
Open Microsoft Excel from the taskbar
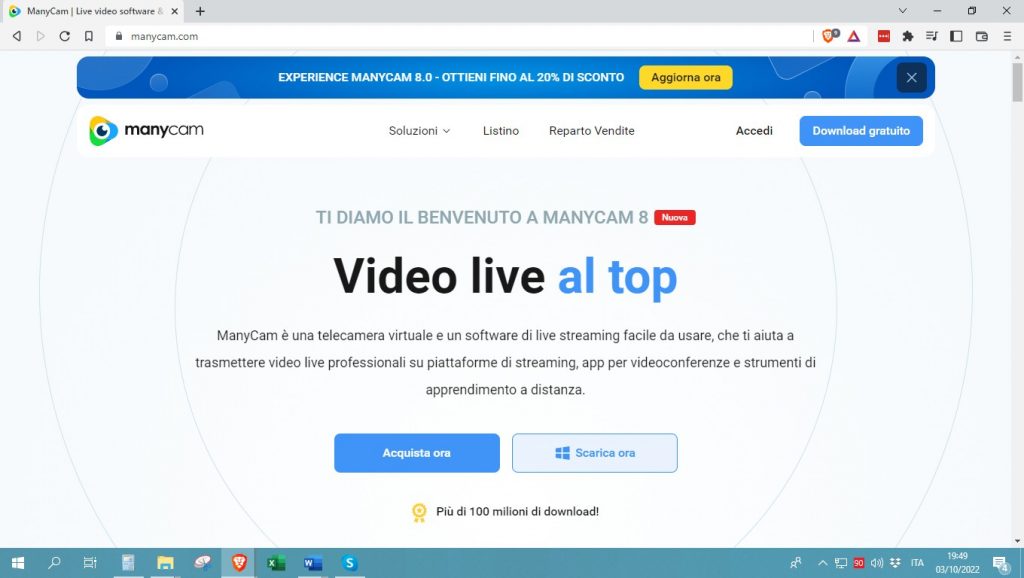click(275, 563)
